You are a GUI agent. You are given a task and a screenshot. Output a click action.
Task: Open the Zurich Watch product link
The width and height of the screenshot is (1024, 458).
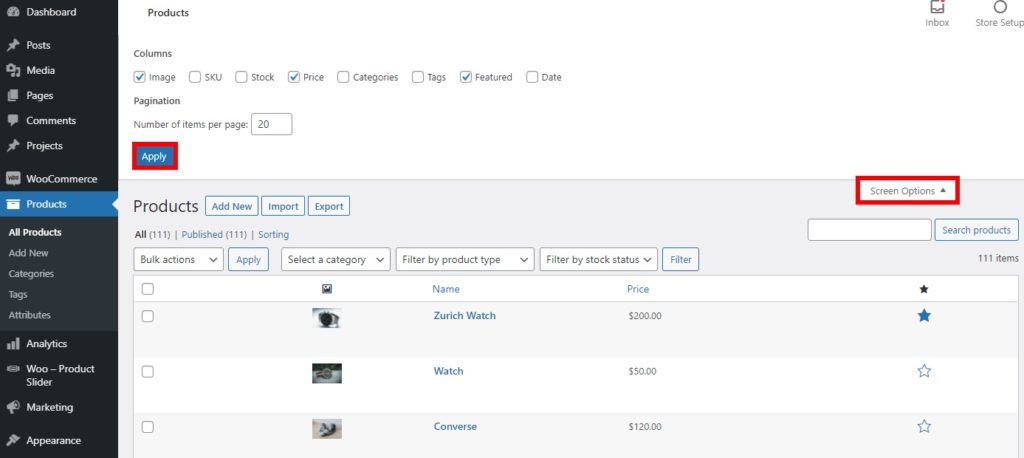pyautogui.click(x=464, y=316)
